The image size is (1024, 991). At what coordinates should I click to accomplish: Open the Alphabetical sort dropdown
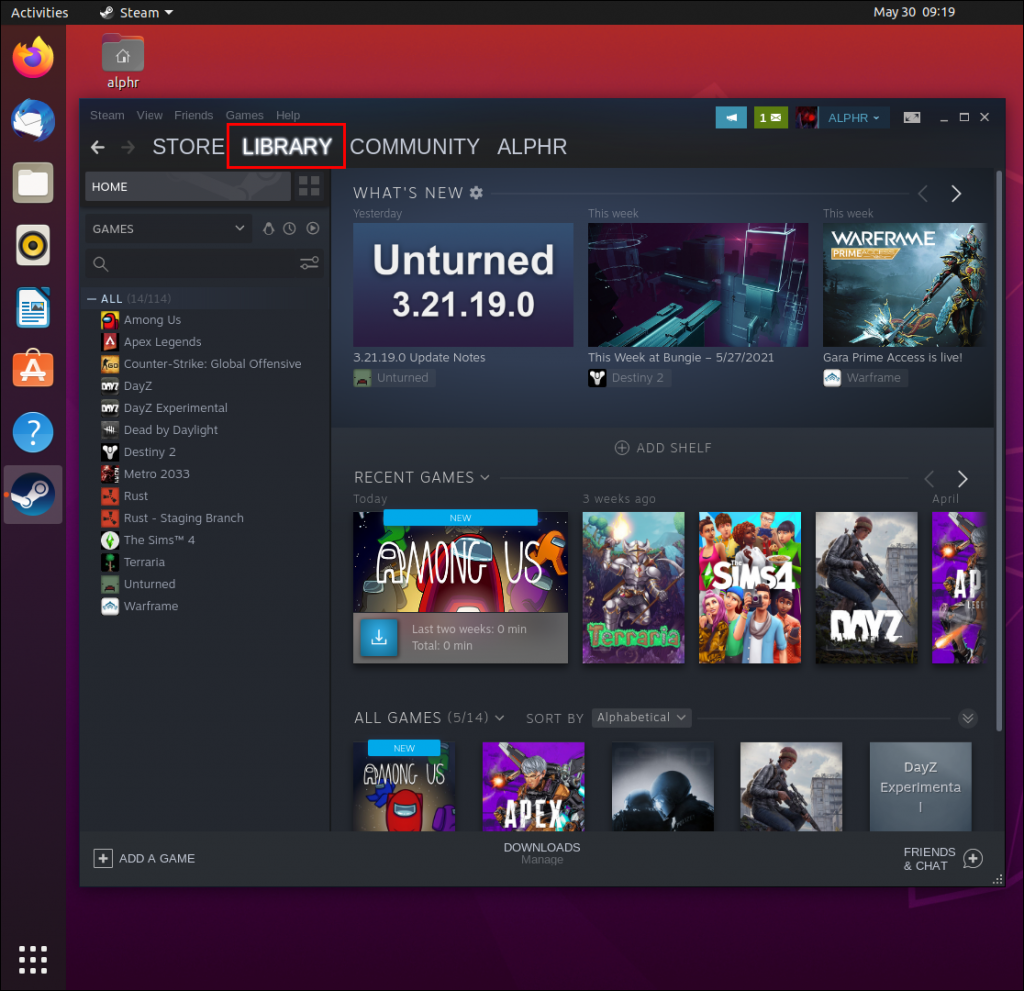641,717
